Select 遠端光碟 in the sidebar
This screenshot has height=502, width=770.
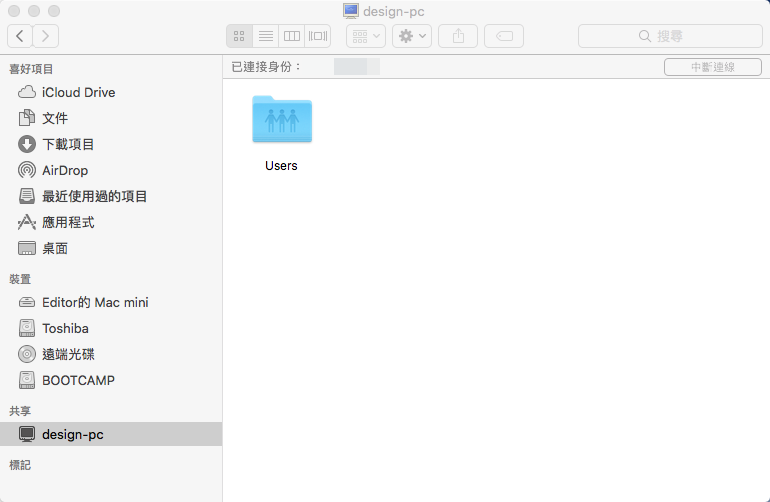point(111,354)
